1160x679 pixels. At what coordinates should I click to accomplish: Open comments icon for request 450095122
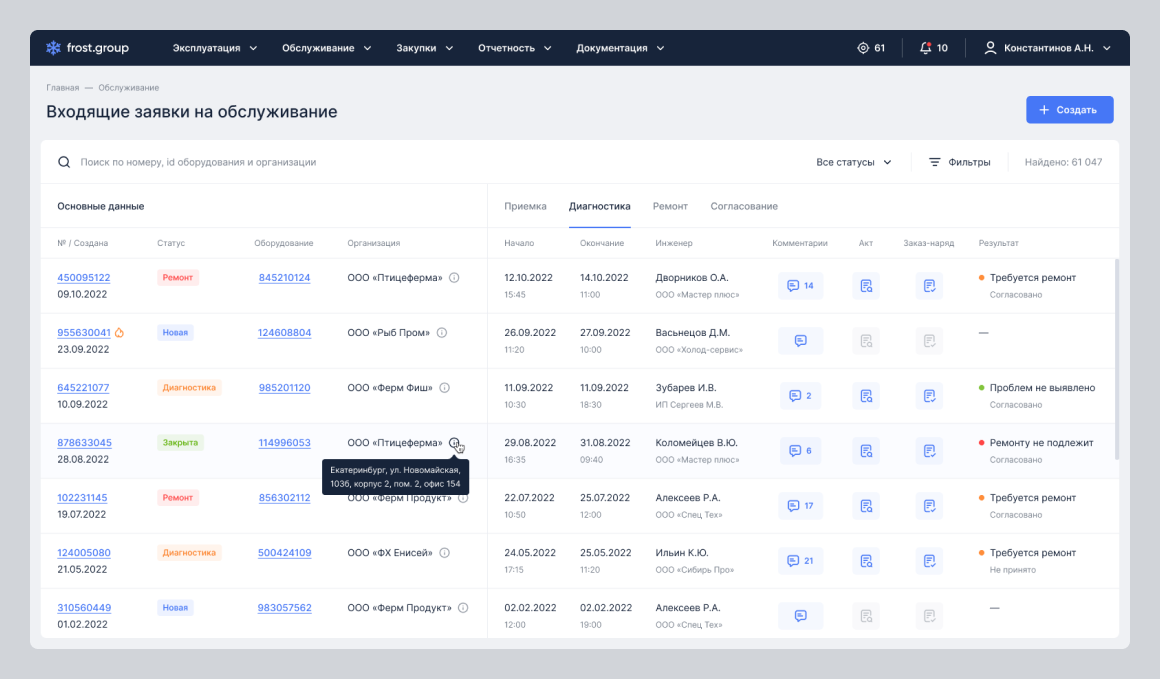(800, 286)
